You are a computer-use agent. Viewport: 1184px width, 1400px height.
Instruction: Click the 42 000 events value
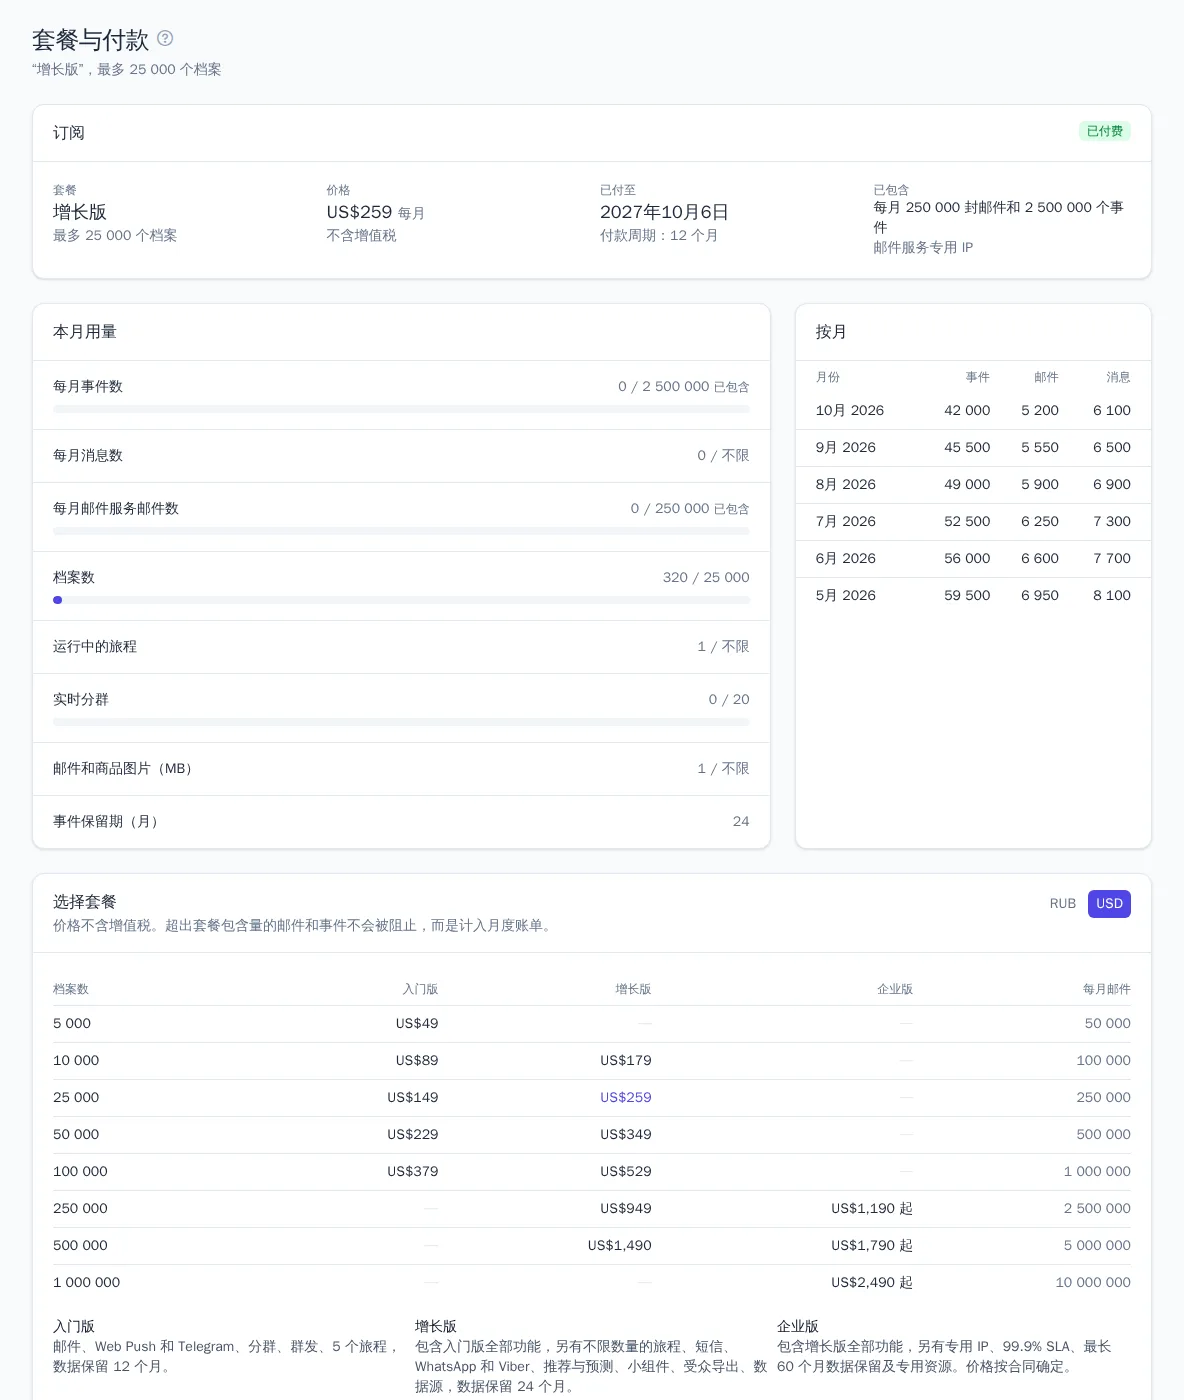[x=967, y=410]
